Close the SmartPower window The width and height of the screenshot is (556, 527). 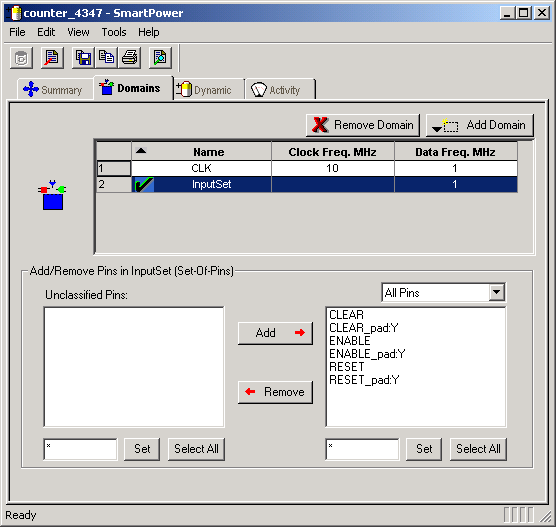pos(542,13)
